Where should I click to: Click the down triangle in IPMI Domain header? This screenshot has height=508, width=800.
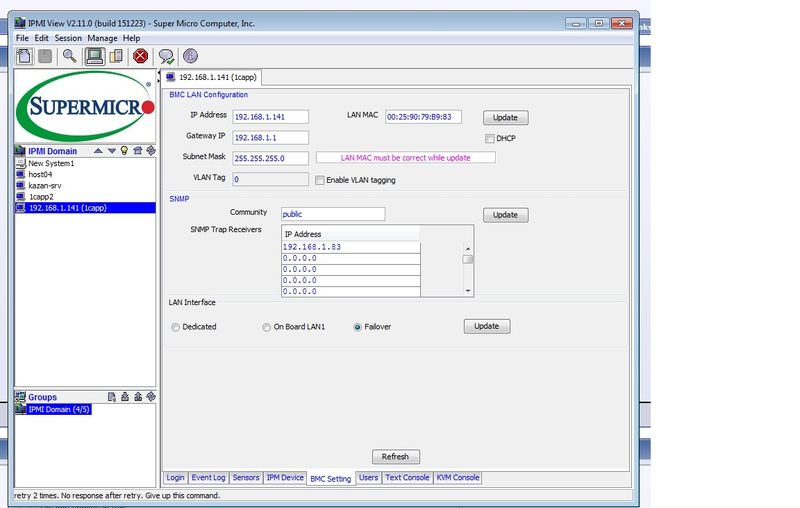(x=111, y=151)
